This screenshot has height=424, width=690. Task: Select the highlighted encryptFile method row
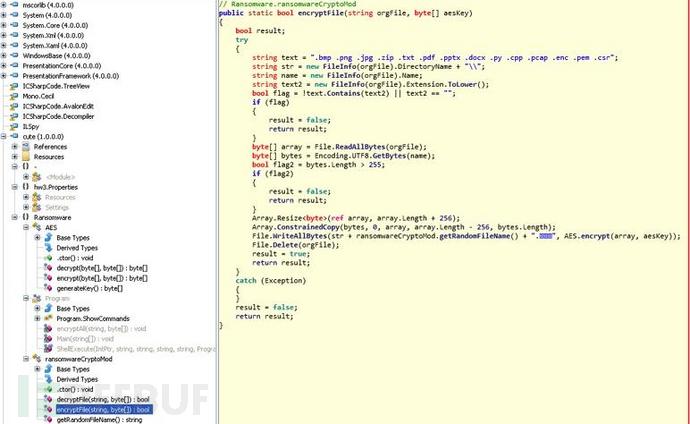[104, 409]
